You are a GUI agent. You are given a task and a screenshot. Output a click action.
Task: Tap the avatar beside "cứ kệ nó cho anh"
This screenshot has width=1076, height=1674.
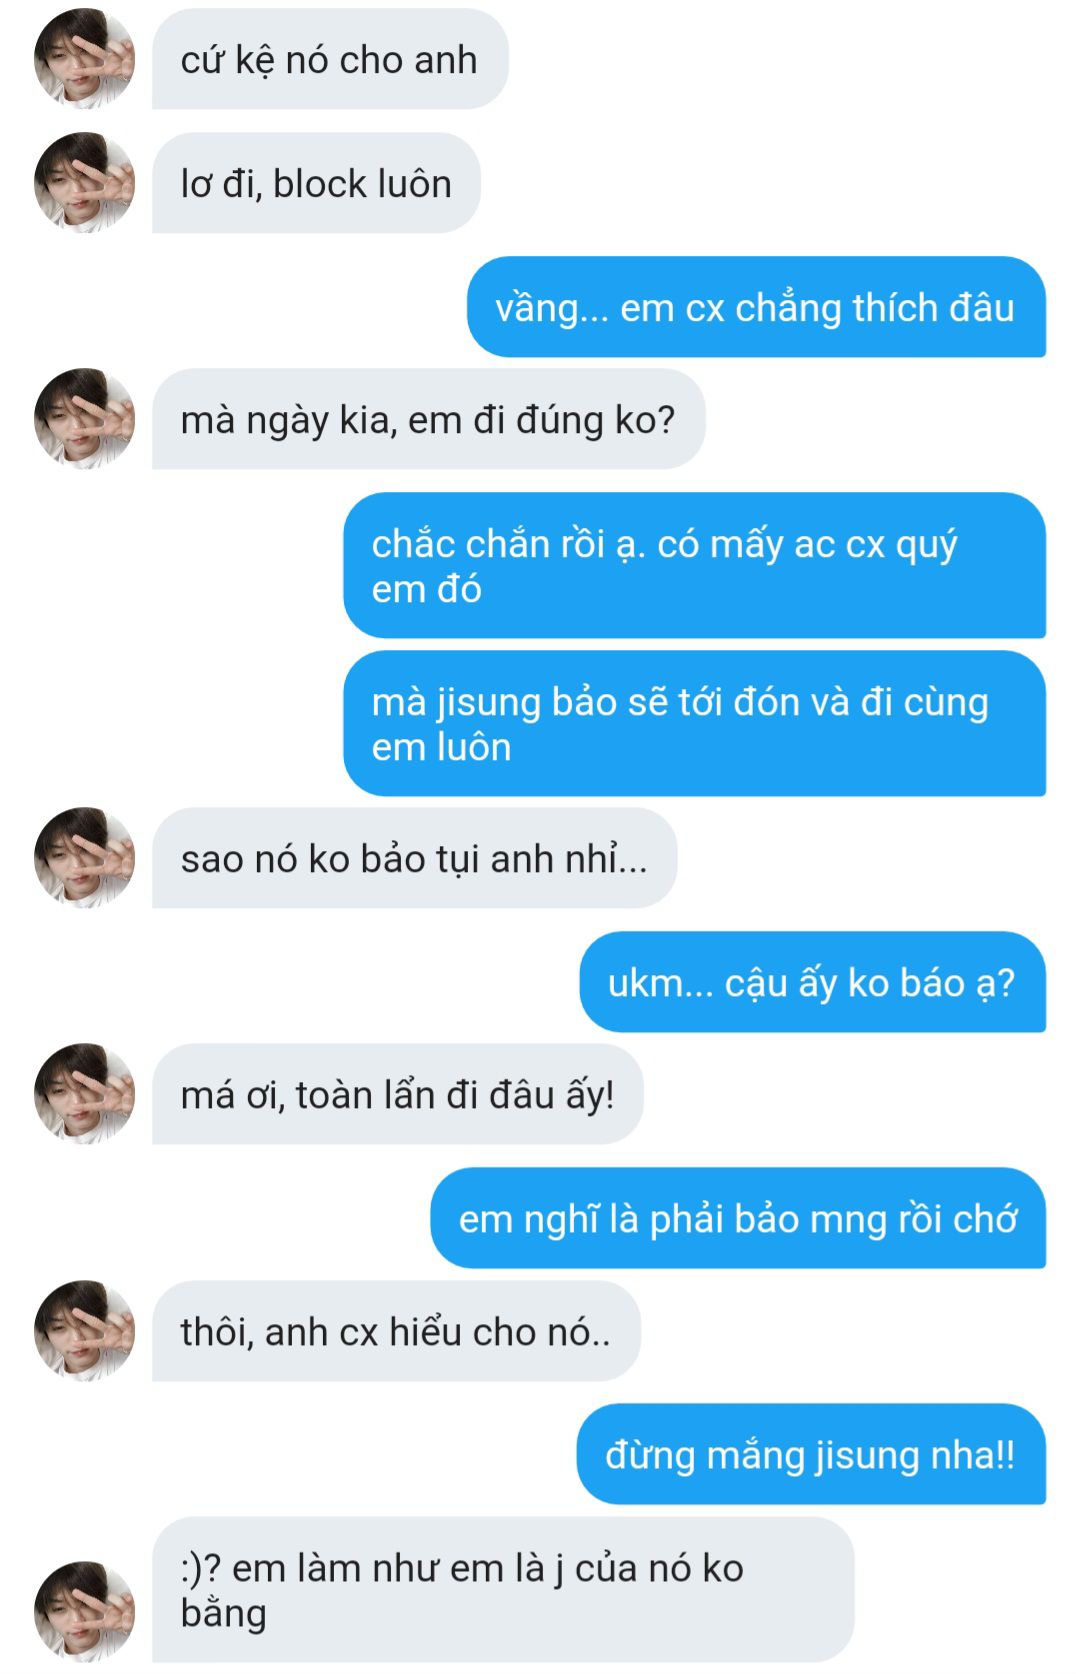[84, 59]
